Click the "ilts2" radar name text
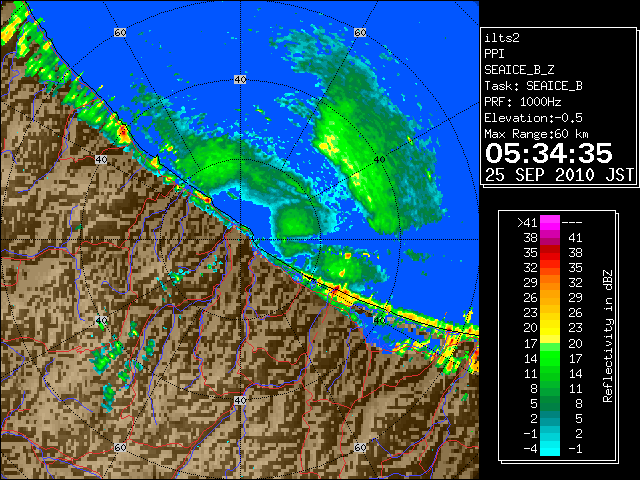This screenshot has width=640, height=480. [x=502, y=38]
